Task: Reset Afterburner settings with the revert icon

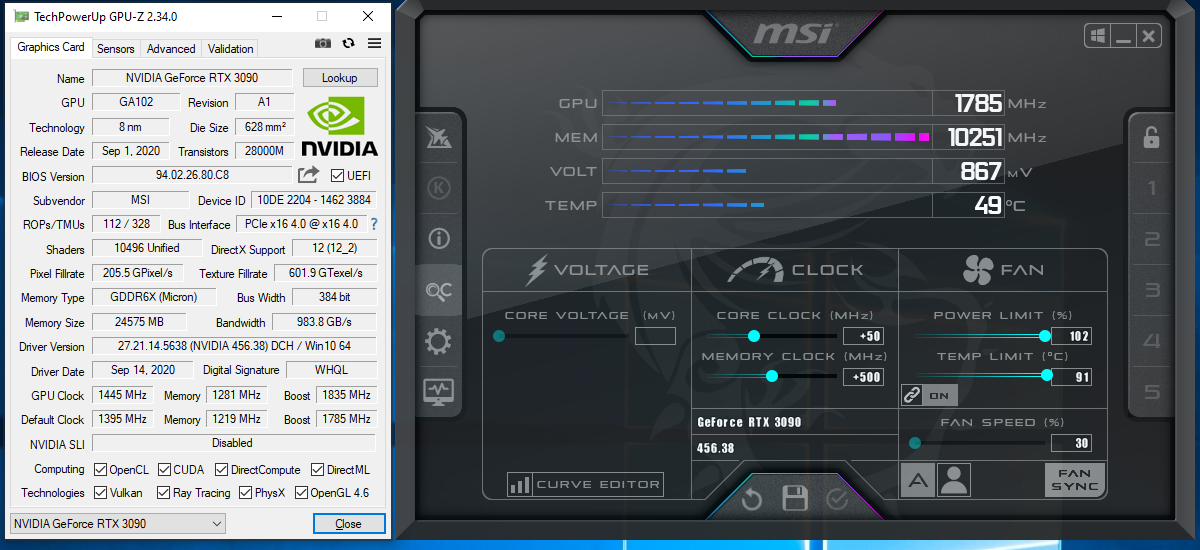Action: pos(752,498)
